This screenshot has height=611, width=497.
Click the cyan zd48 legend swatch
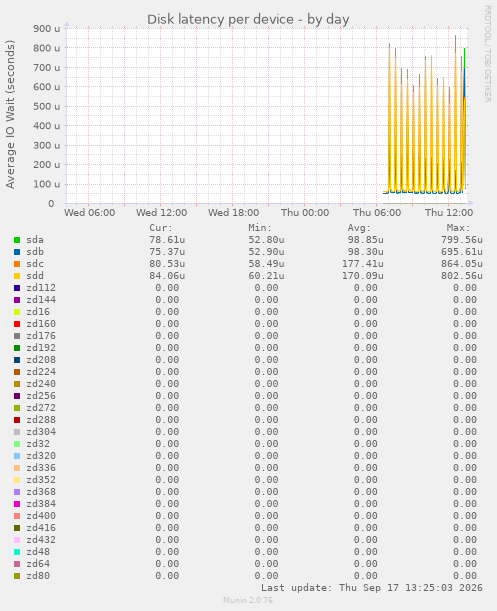click(17, 552)
